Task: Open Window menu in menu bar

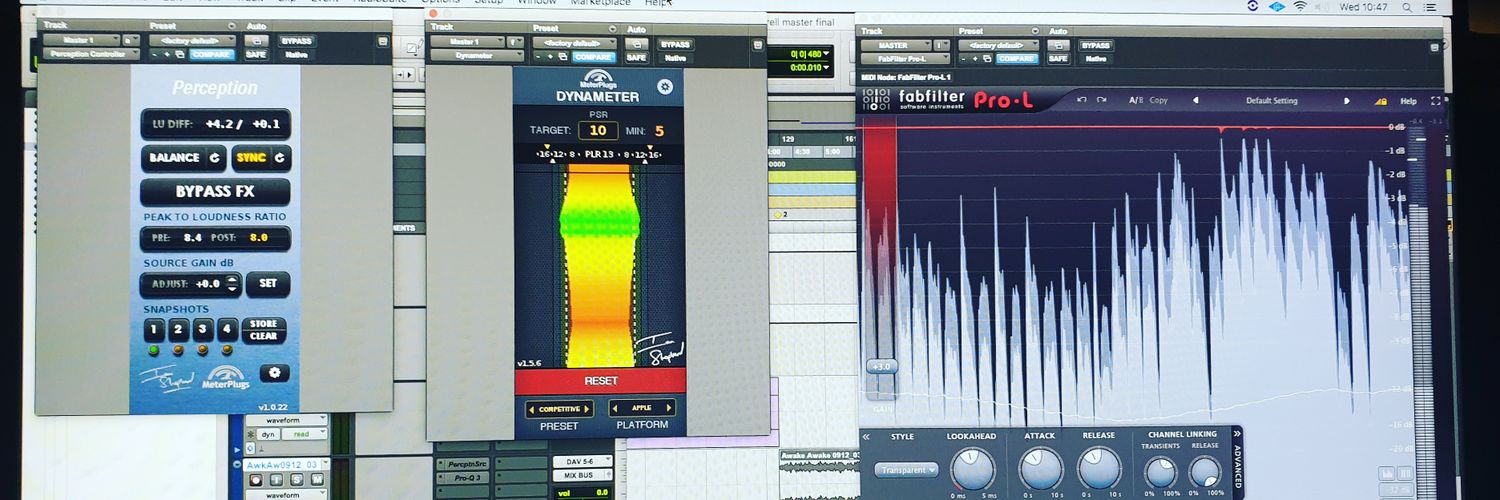Action: [x=537, y=4]
